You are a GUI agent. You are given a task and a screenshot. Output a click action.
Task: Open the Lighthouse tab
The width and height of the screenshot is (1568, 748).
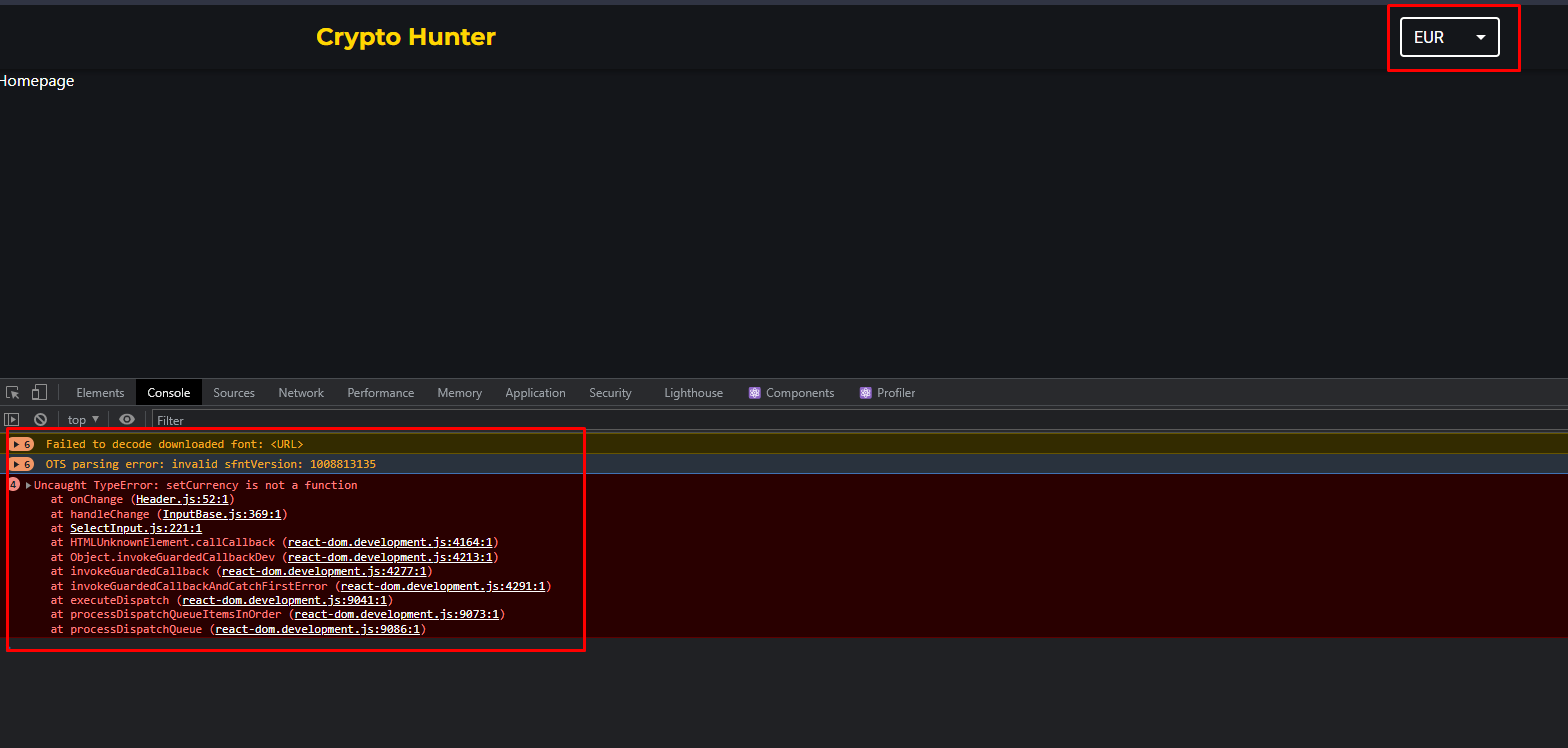tap(694, 393)
